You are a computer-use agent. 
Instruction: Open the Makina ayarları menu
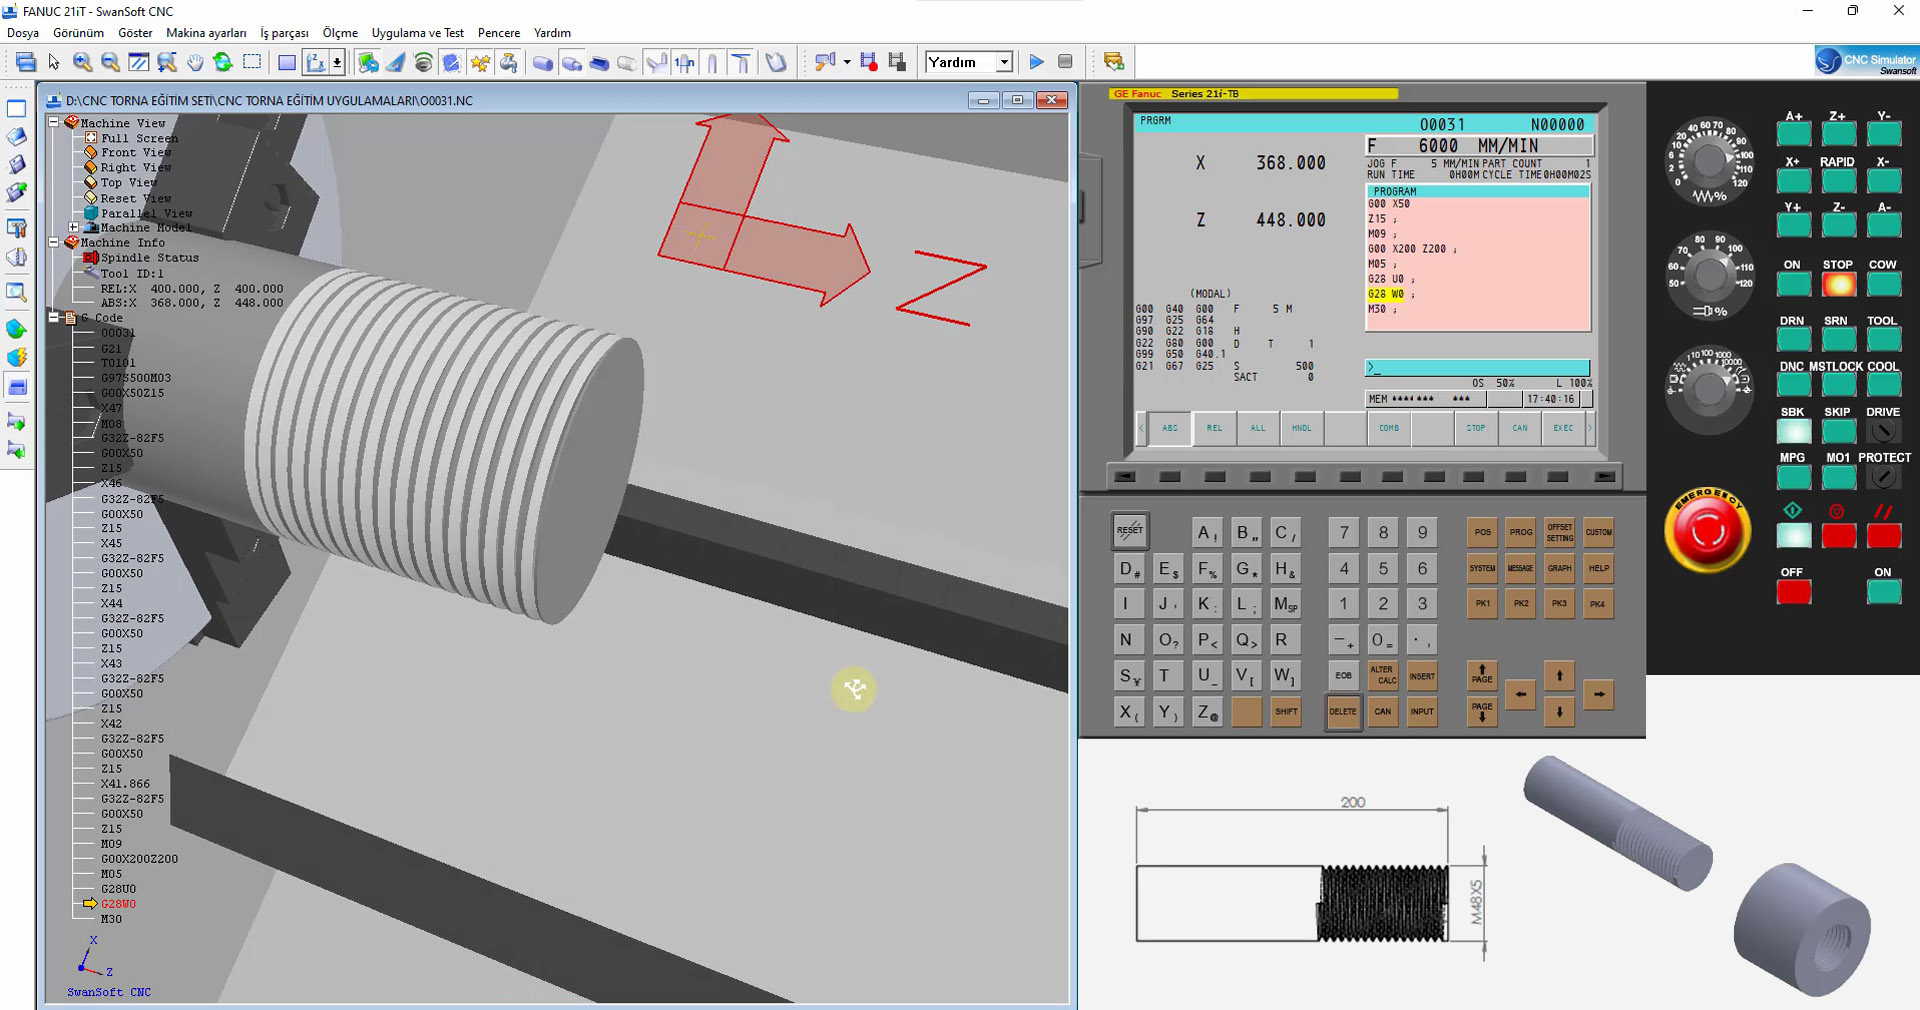click(206, 33)
